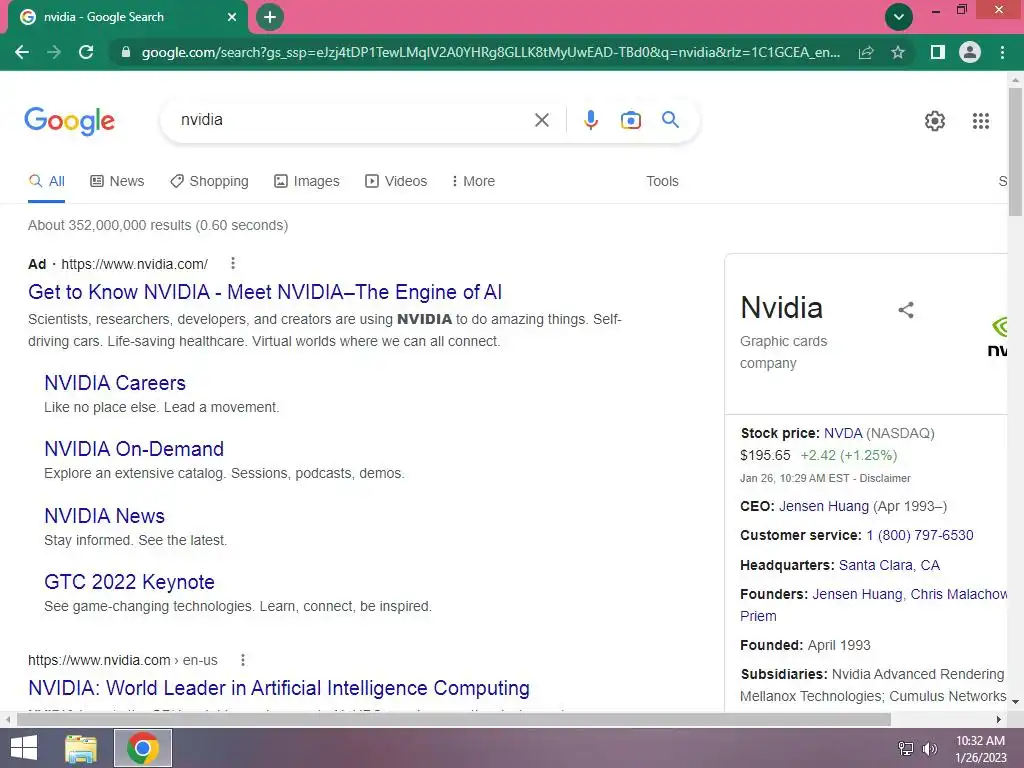Open search Tools options
The height and width of the screenshot is (768, 1024).
[662, 182]
